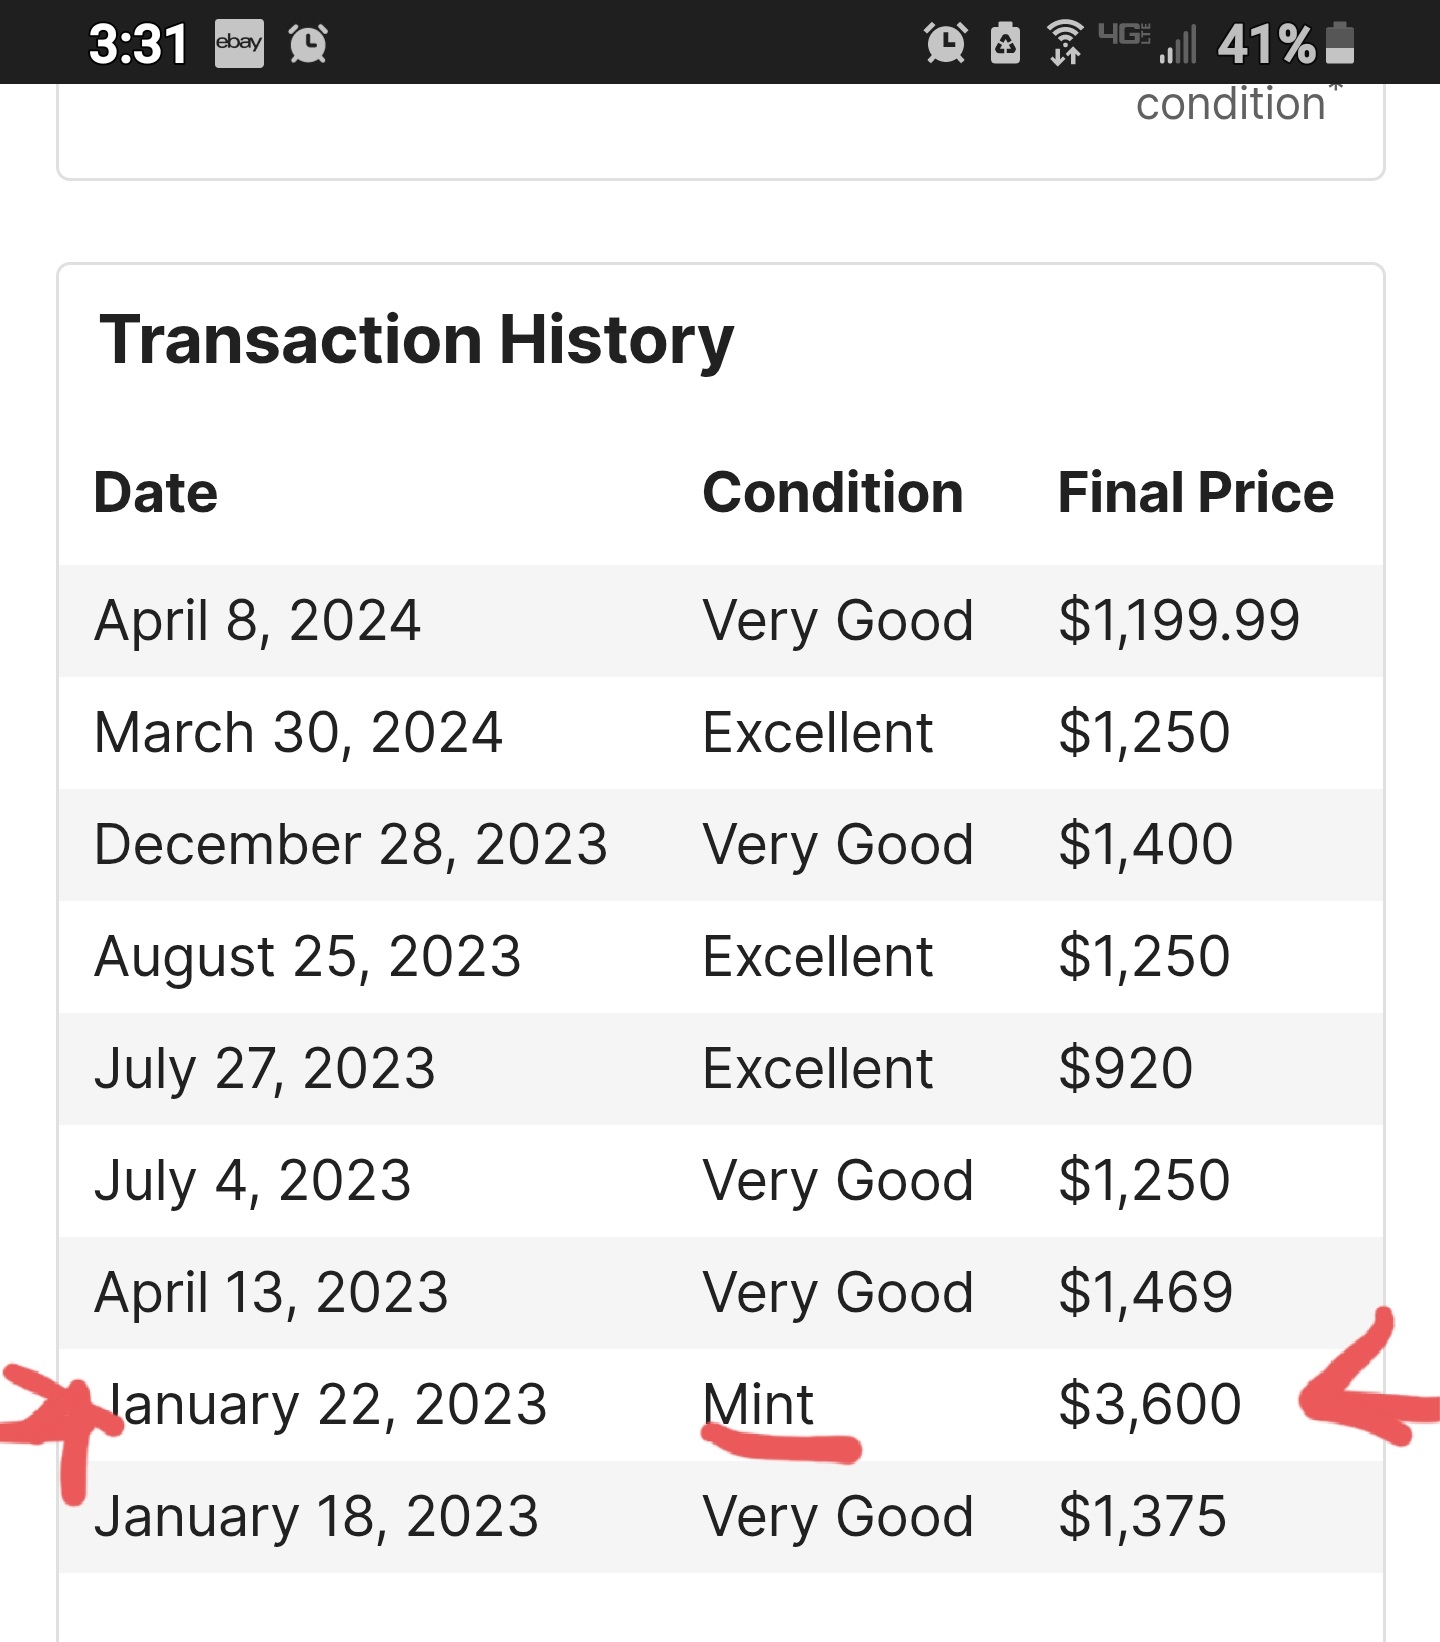1440x1642 pixels.
Task: Open the April 8, 2024 transaction row
Action: pyautogui.click(x=721, y=621)
